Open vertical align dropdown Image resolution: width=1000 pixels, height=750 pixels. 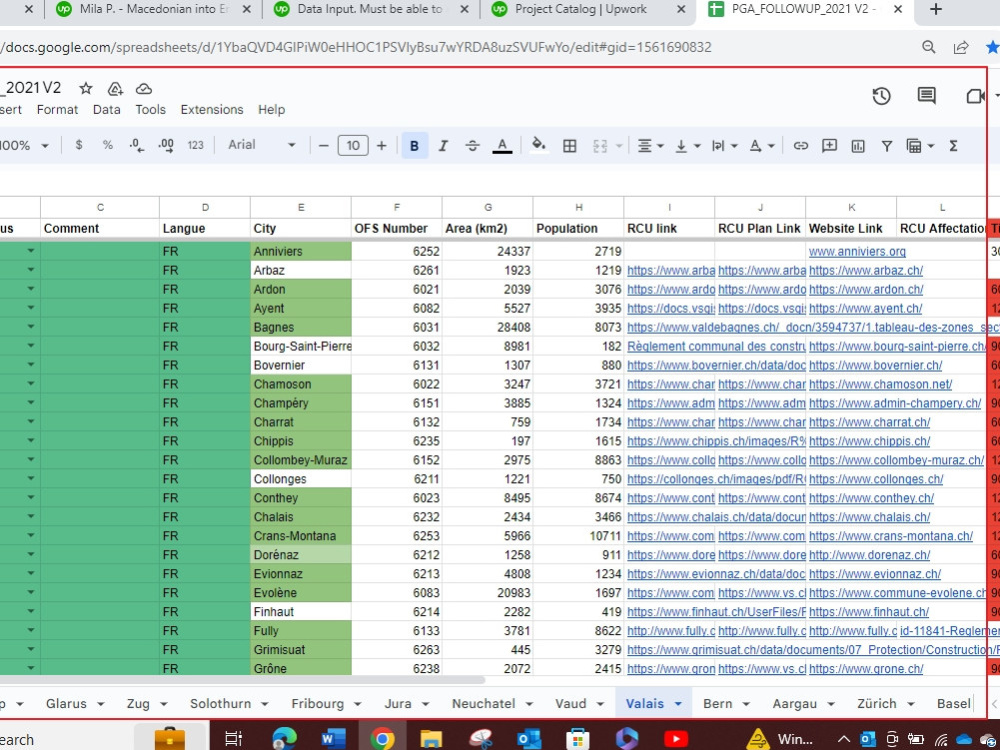point(688,146)
